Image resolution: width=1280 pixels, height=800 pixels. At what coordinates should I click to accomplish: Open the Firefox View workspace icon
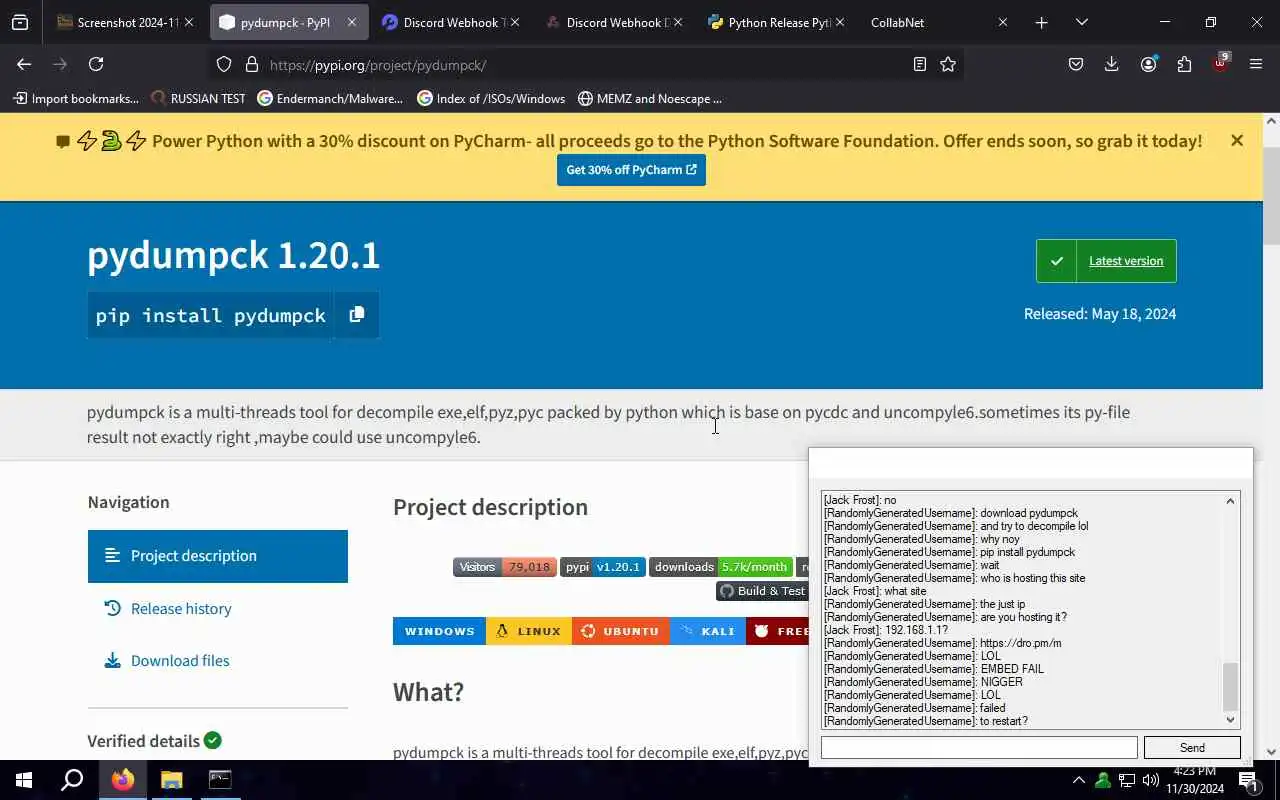point(20,22)
